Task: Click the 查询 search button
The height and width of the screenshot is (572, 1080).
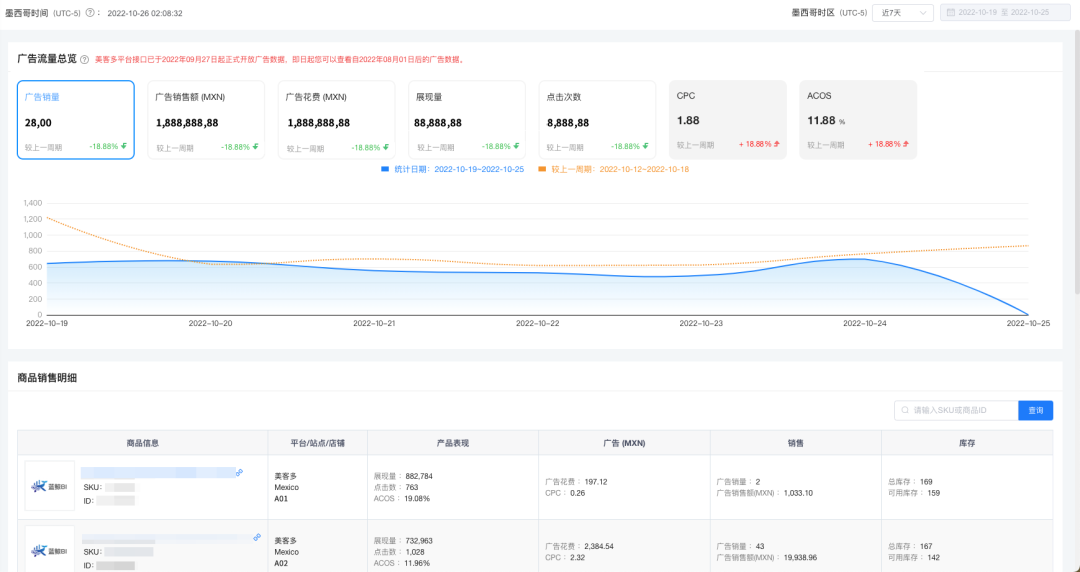Action: [x=1035, y=410]
